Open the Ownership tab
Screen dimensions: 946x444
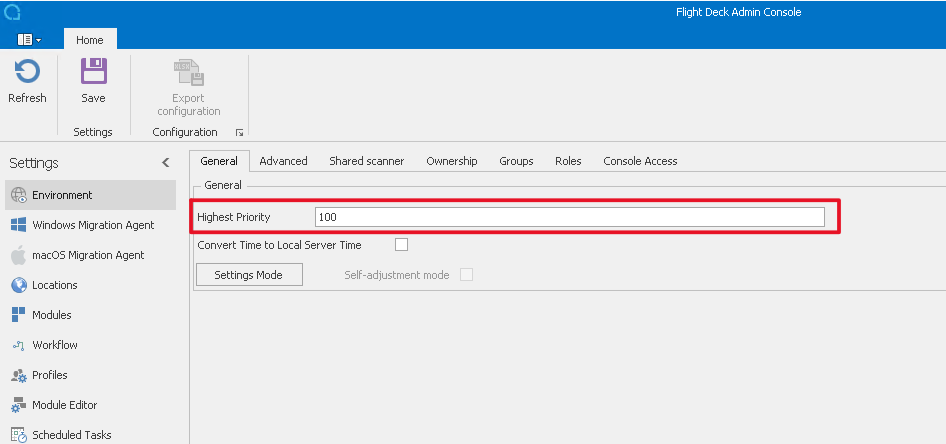click(452, 161)
